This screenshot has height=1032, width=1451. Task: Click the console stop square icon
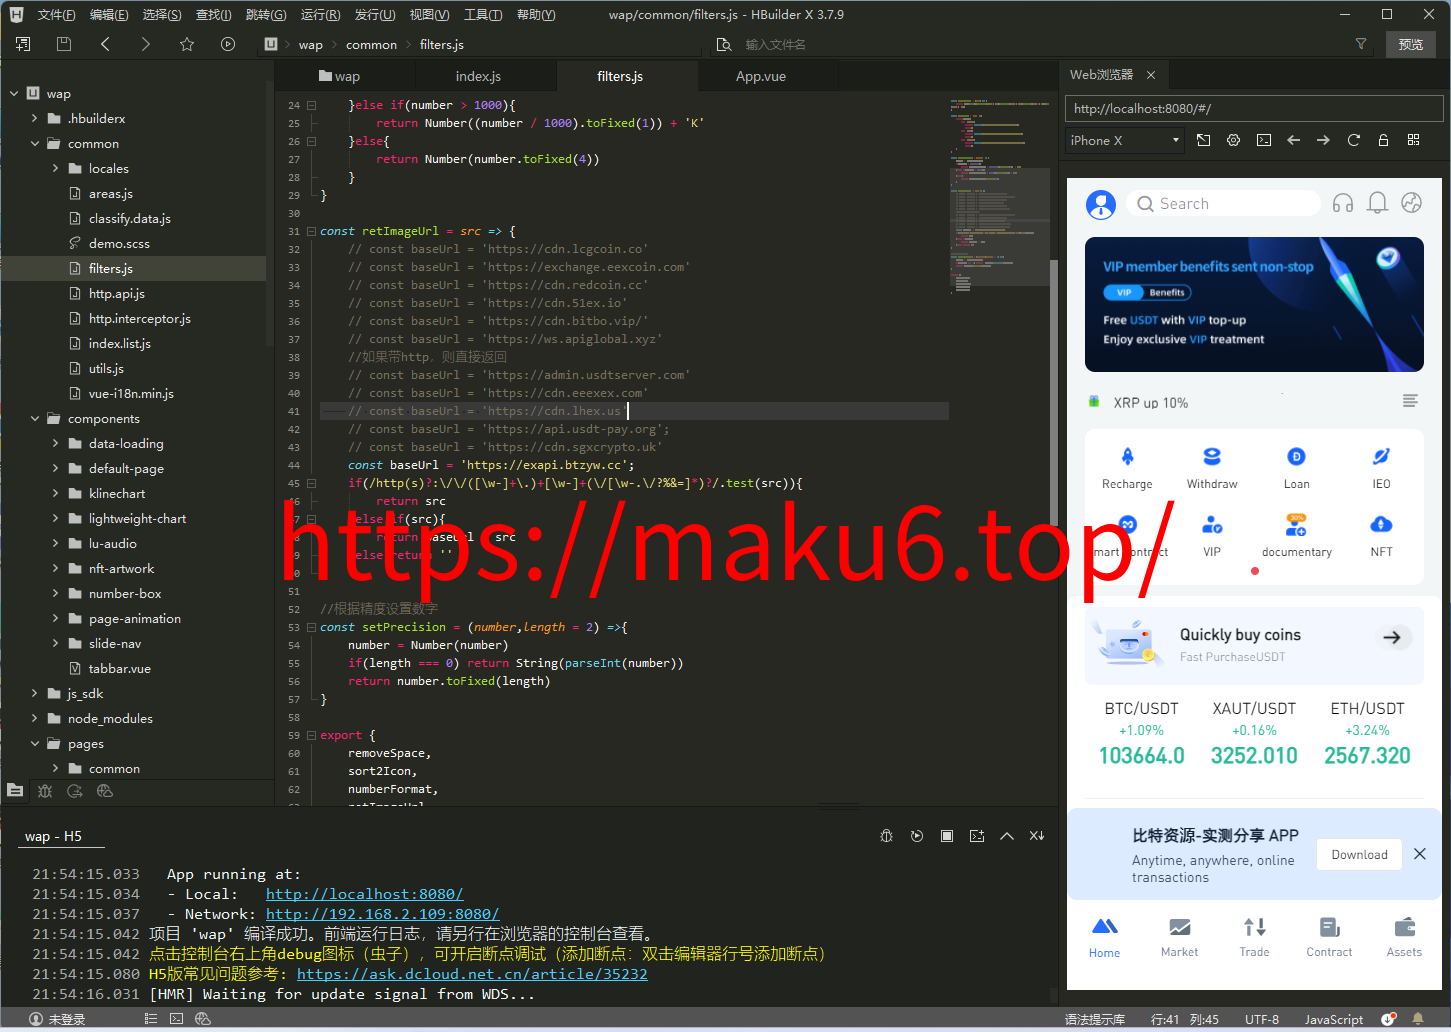pos(947,836)
